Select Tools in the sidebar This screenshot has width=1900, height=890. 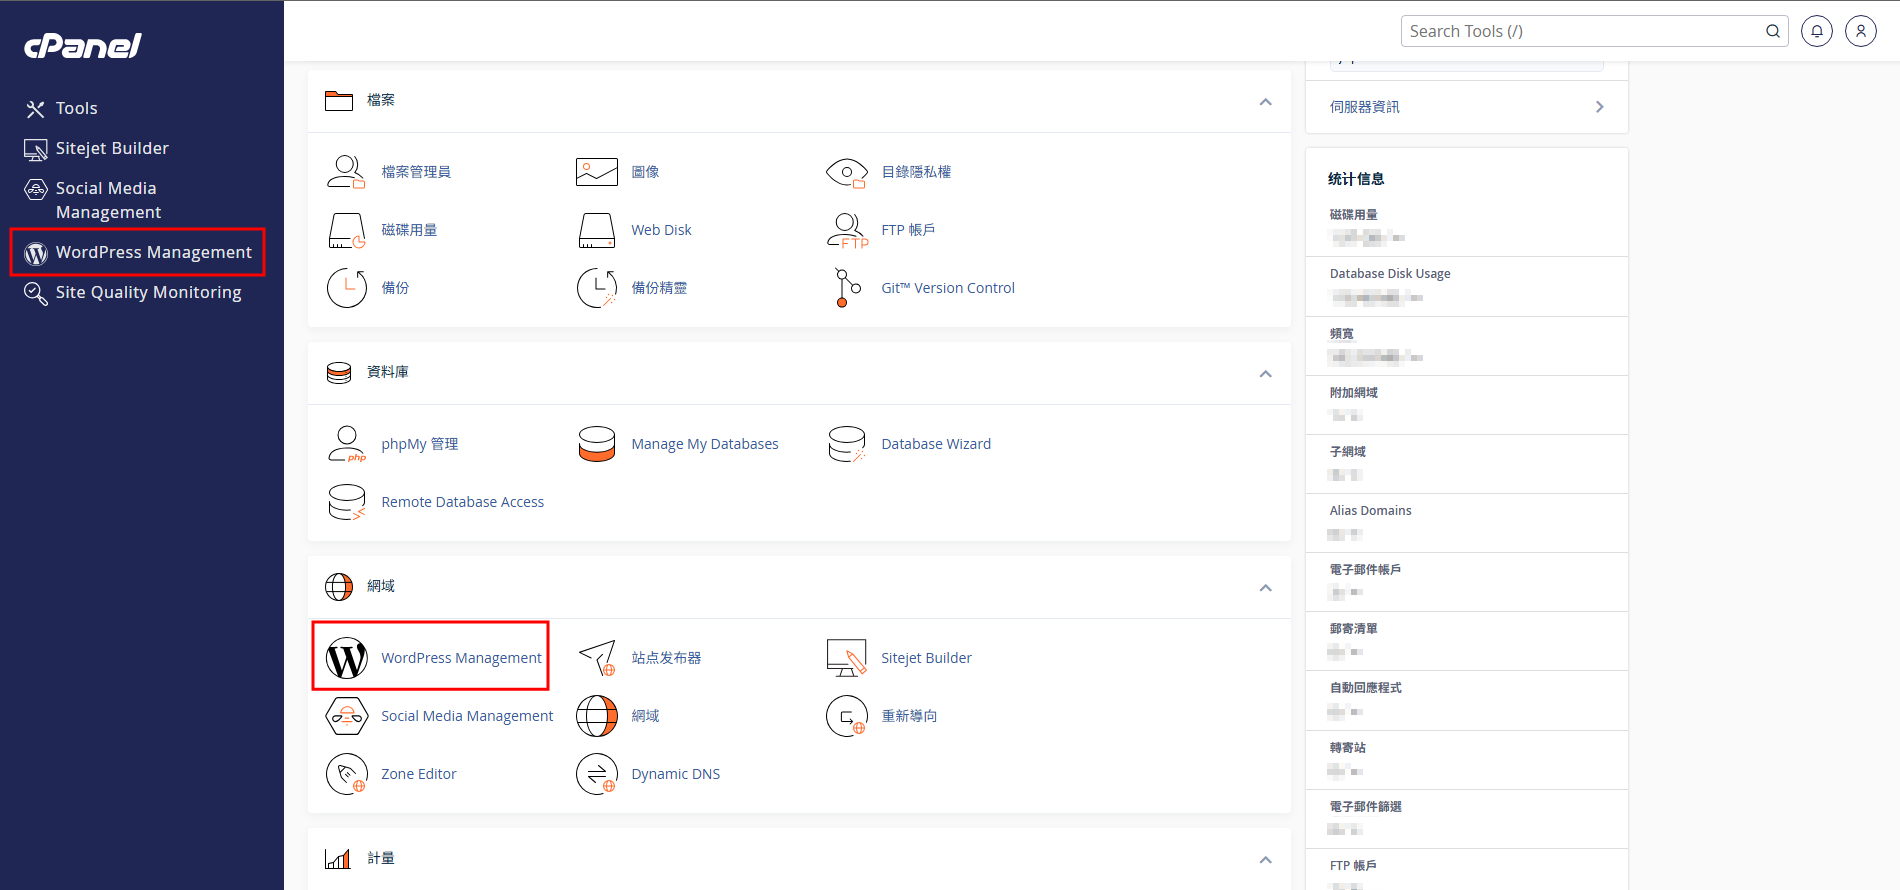pos(76,108)
